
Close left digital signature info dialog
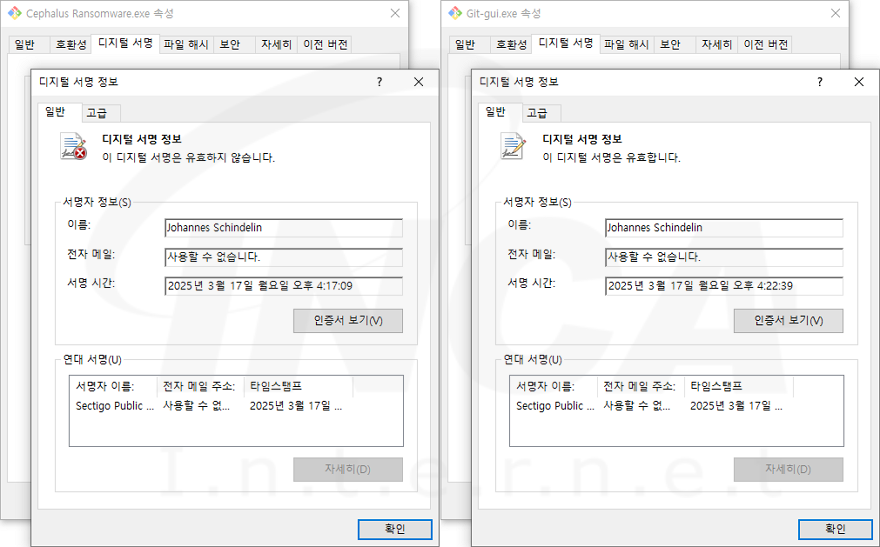point(419,82)
